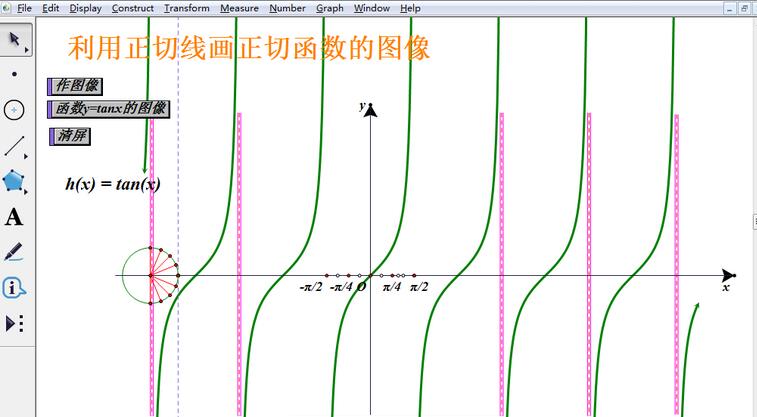
Task: Select the Compass circle tool
Action: (x=14, y=110)
